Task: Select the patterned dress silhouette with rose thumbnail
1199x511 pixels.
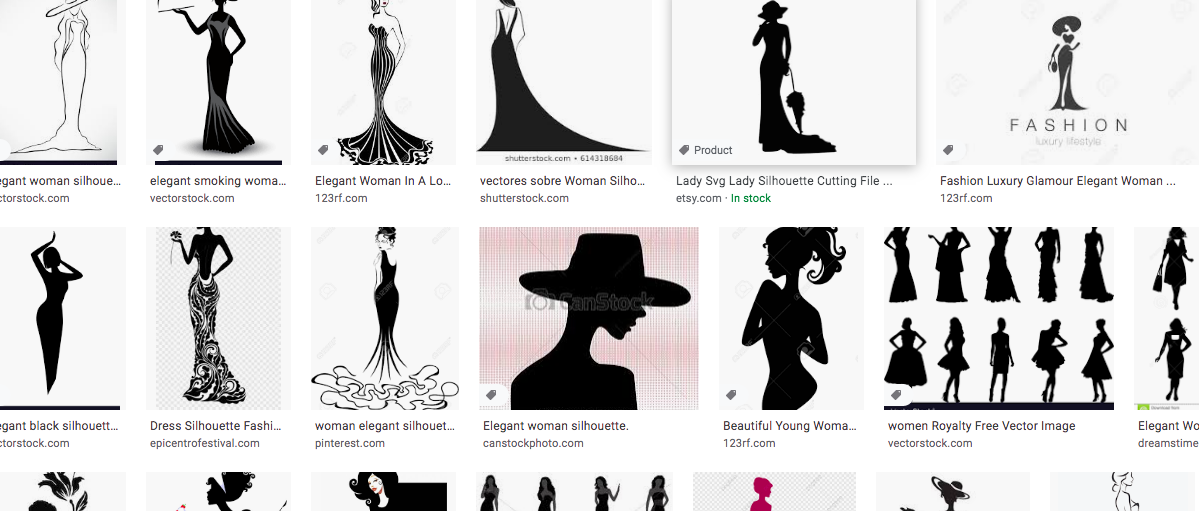Action: pyautogui.click(x=218, y=318)
